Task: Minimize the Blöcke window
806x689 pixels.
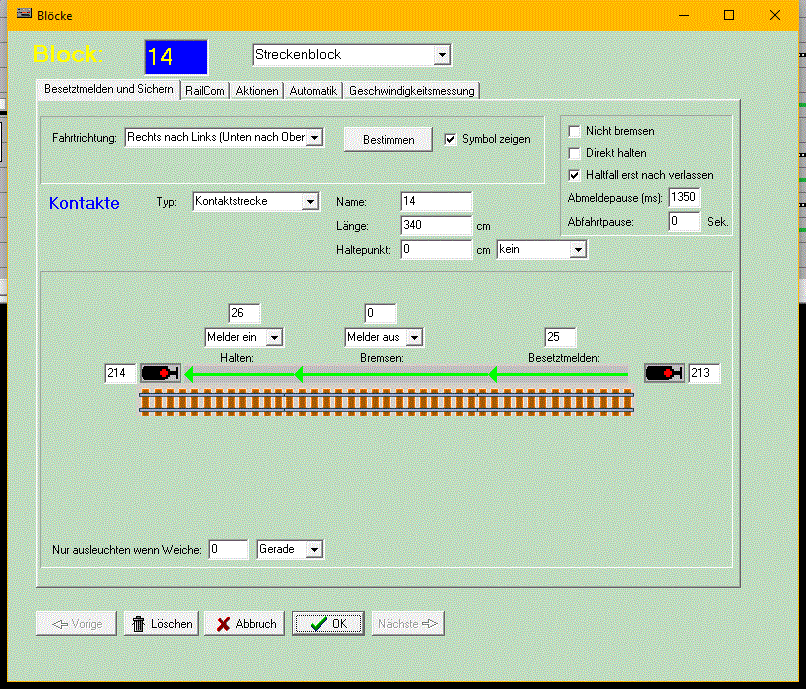Action: (x=684, y=15)
